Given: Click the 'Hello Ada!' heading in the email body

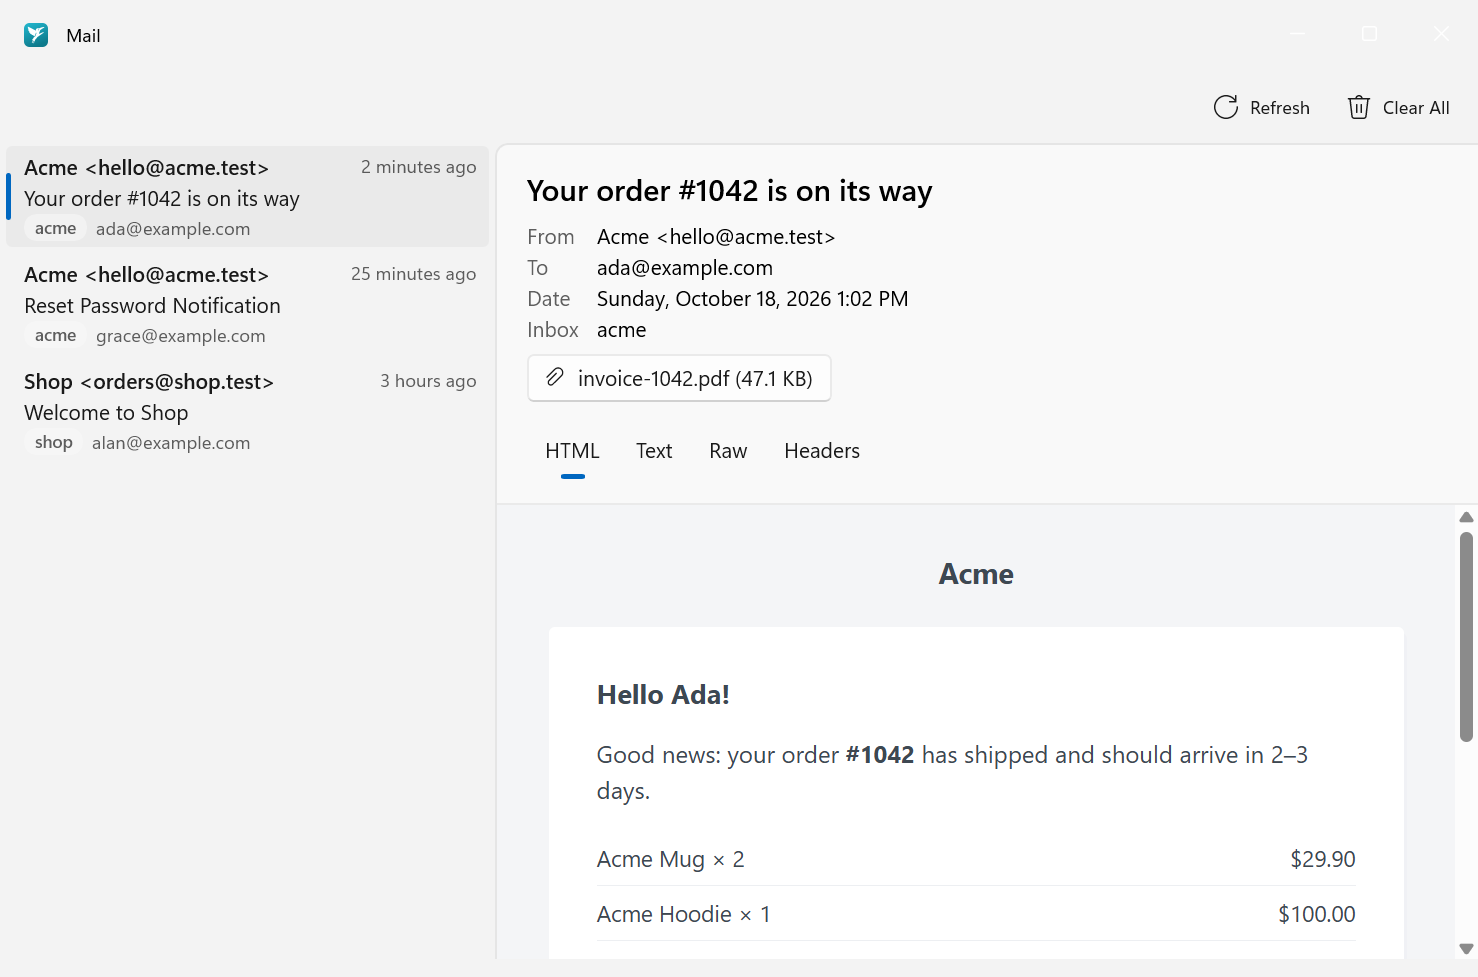Looking at the screenshot, I should (x=663, y=695).
